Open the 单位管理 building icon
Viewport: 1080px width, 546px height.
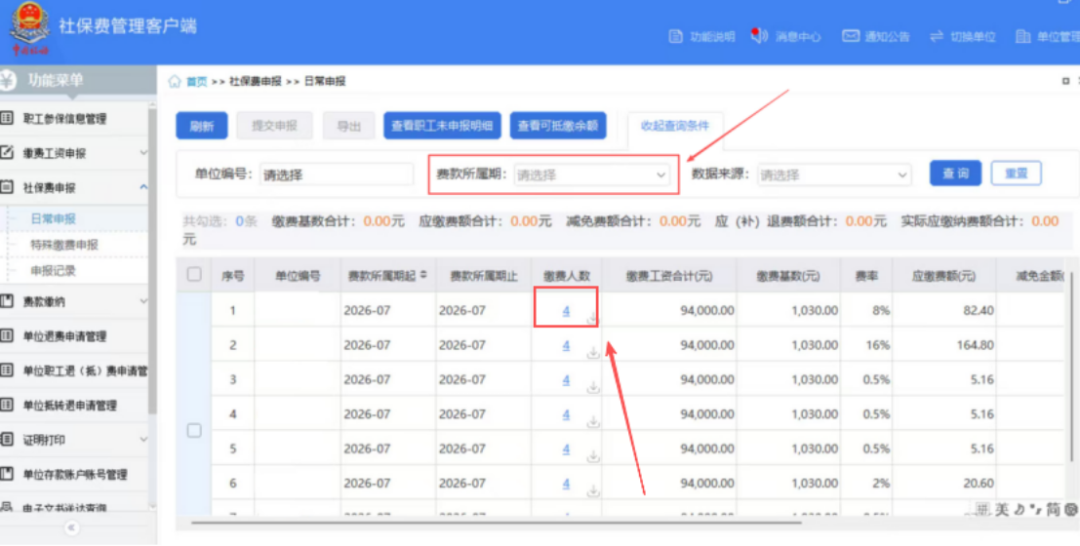tap(1023, 36)
